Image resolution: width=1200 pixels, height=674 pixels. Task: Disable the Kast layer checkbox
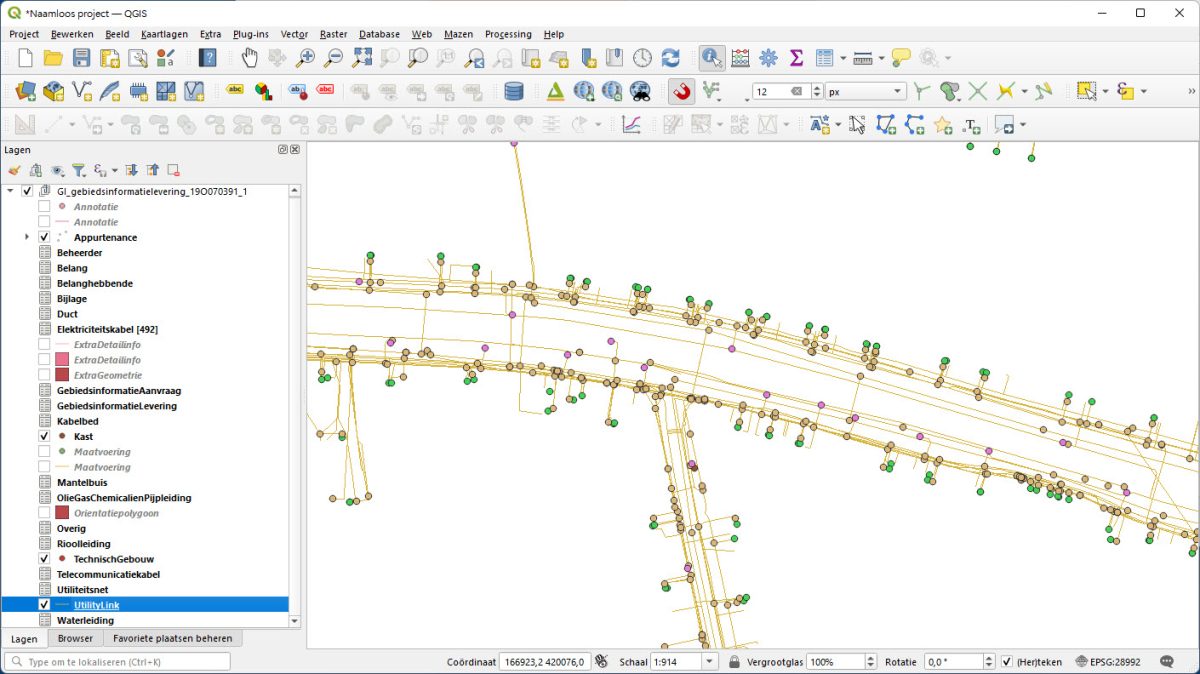point(43,436)
